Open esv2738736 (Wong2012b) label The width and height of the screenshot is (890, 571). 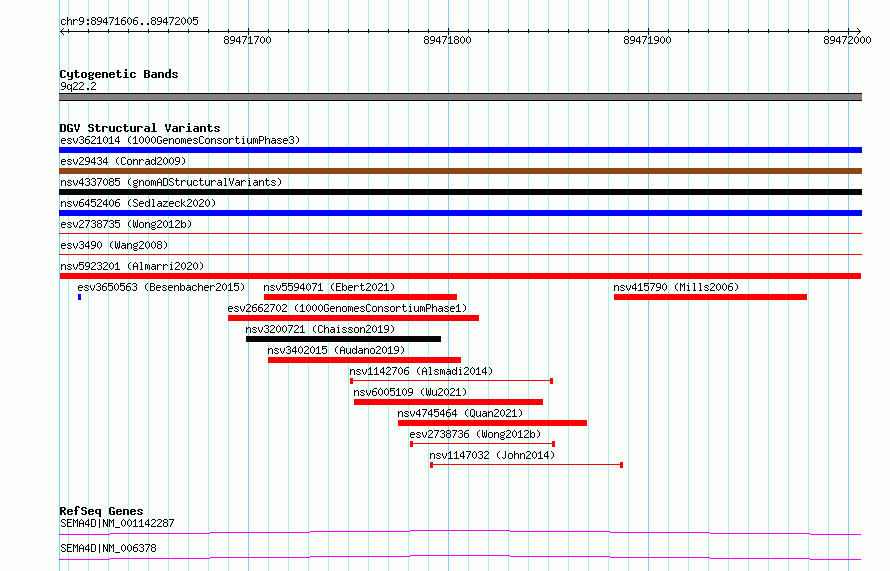[475, 434]
